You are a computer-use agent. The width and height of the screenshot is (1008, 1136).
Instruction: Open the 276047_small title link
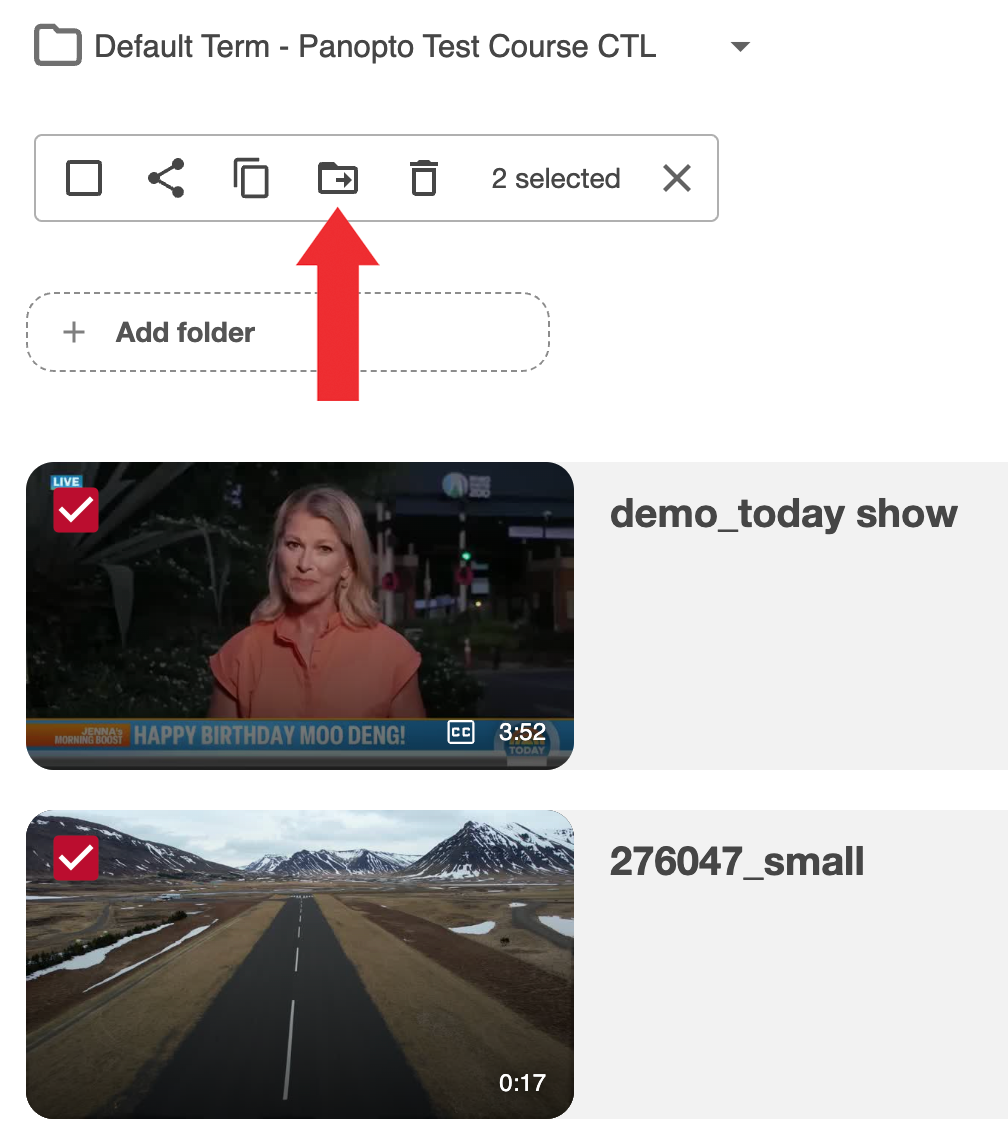[736, 862]
